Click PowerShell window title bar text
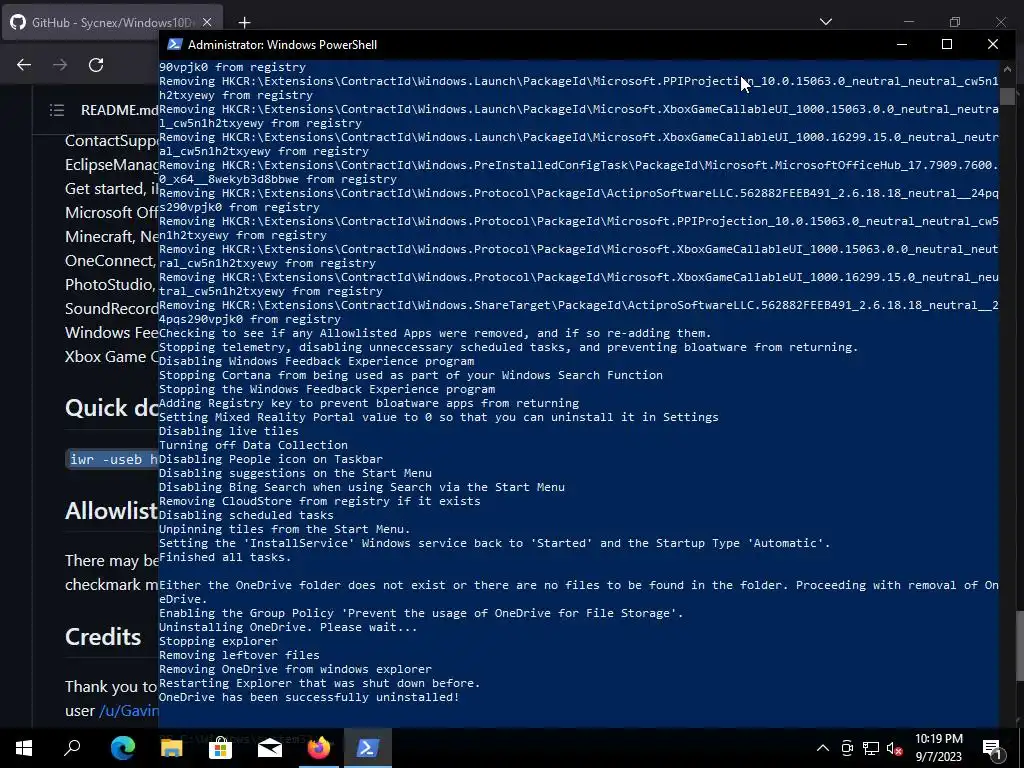 point(282,44)
